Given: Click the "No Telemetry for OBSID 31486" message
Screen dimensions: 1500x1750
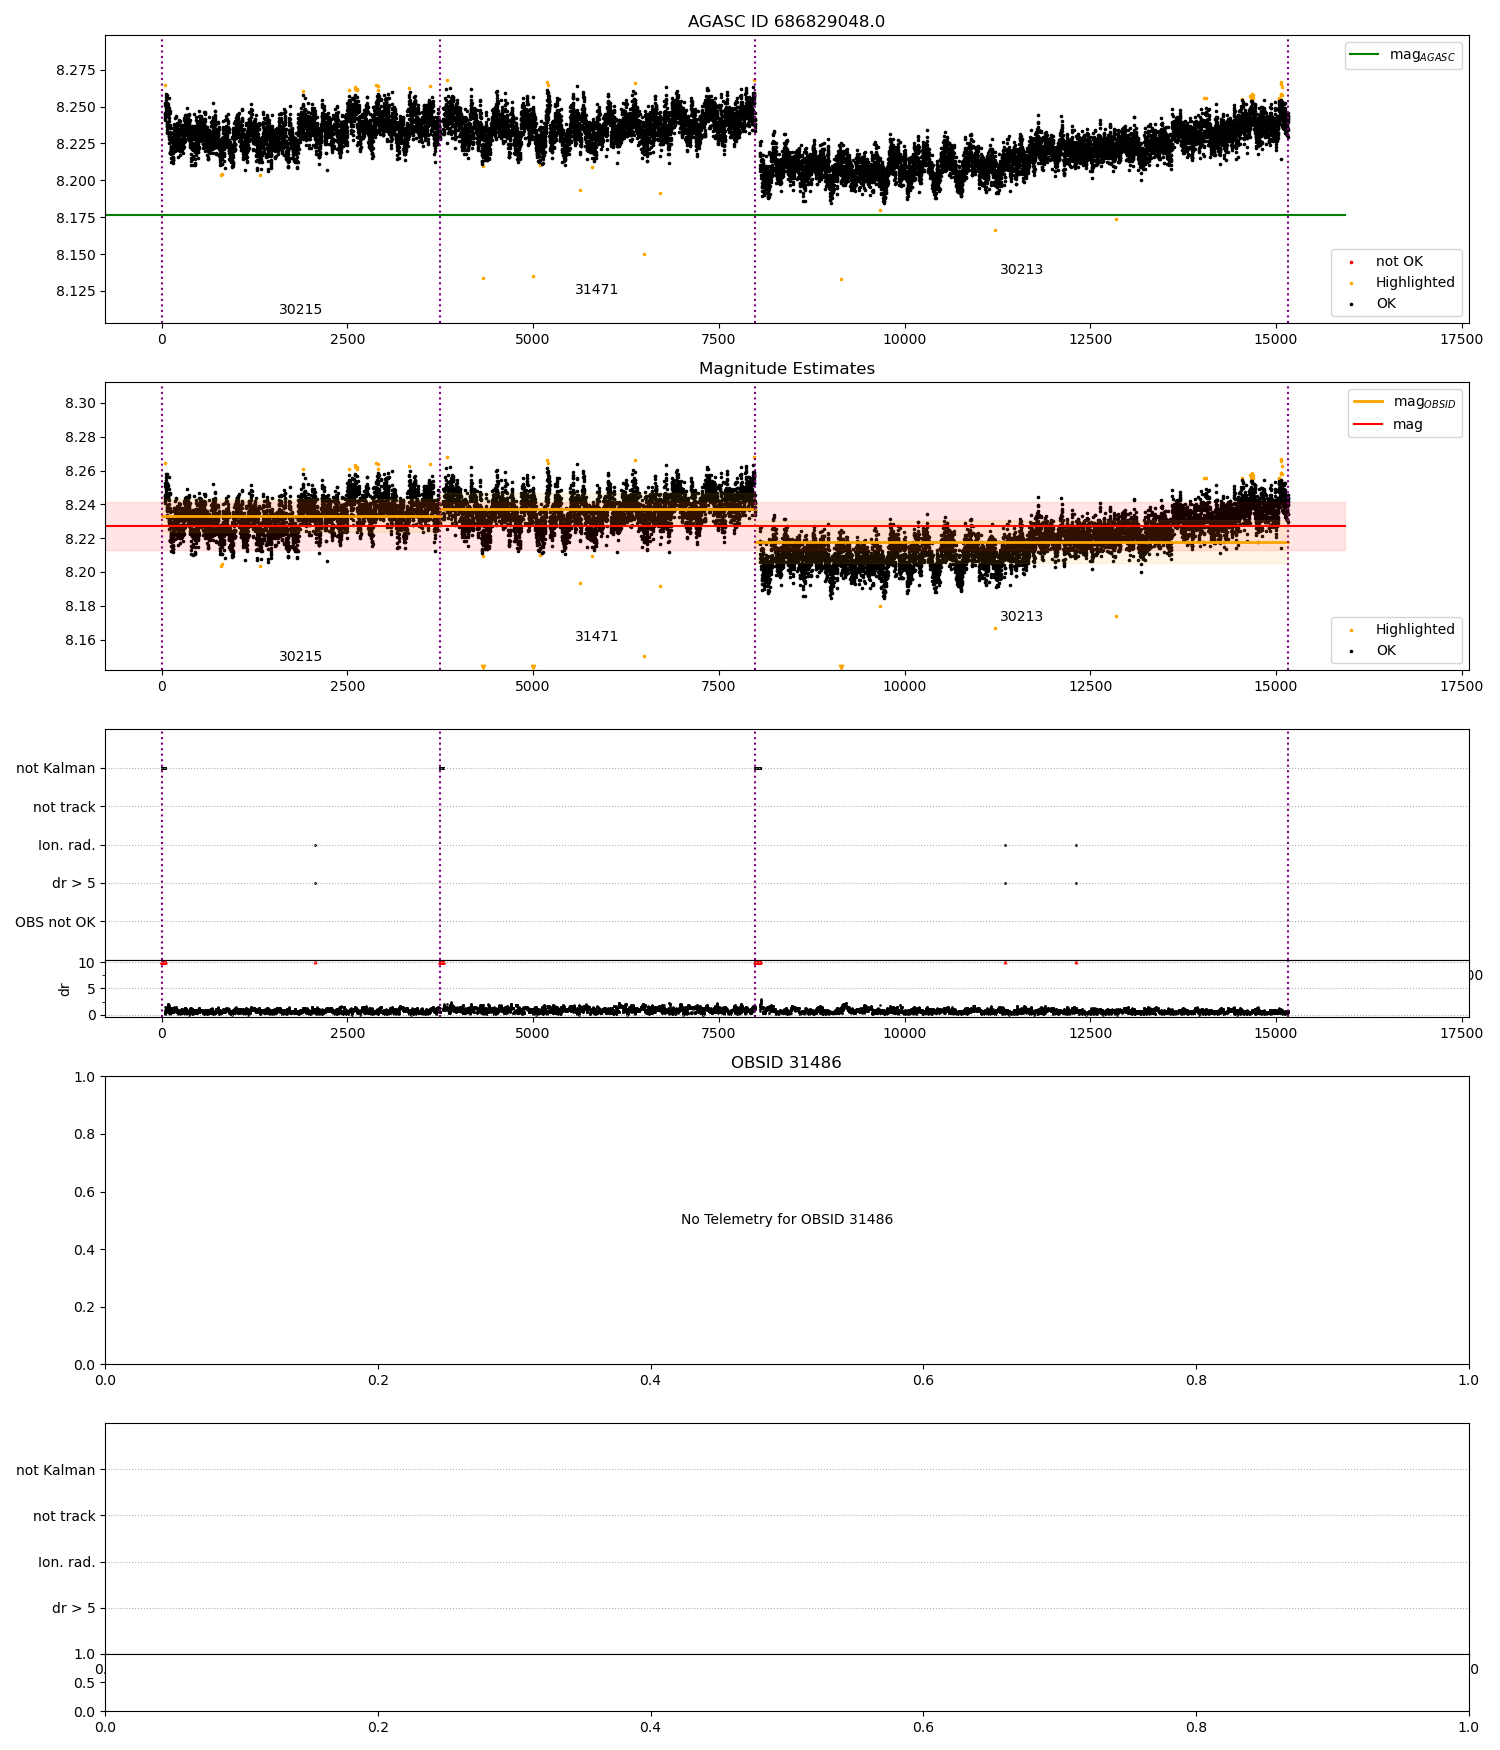Looking at the screenshot, I should tap(787, 1220).
